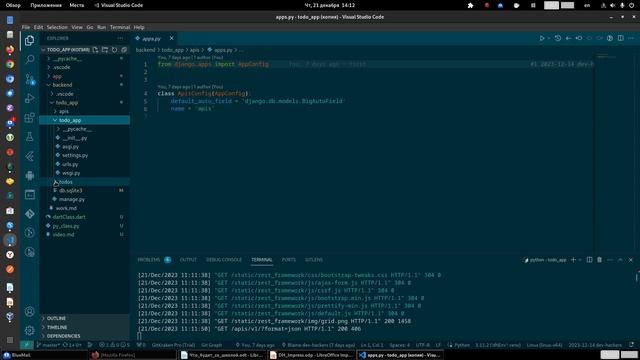
Task: Refresh the explorer tree
Action: pos(114,50)
